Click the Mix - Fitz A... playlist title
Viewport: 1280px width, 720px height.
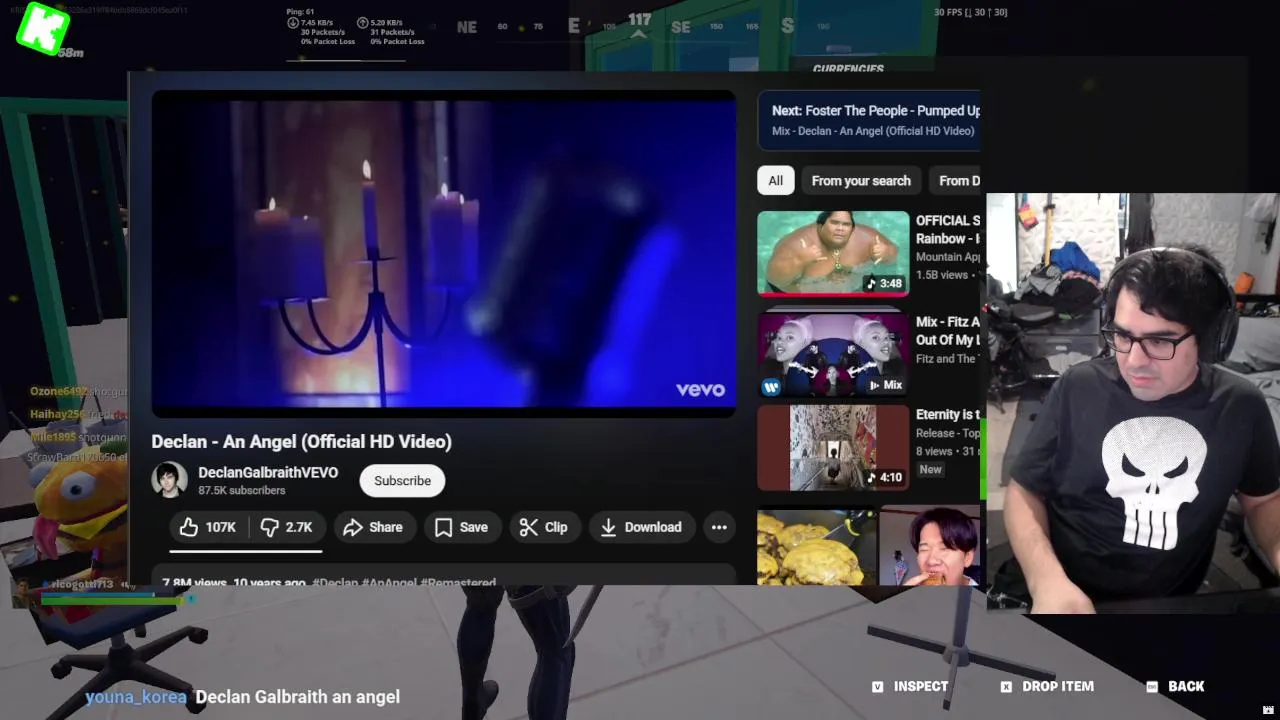tap(948, 331)
